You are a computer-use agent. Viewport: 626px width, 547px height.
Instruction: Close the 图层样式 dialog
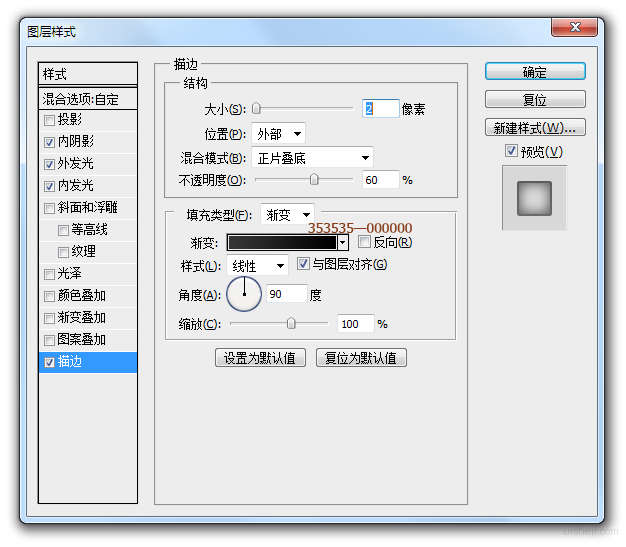pos(574,27)
